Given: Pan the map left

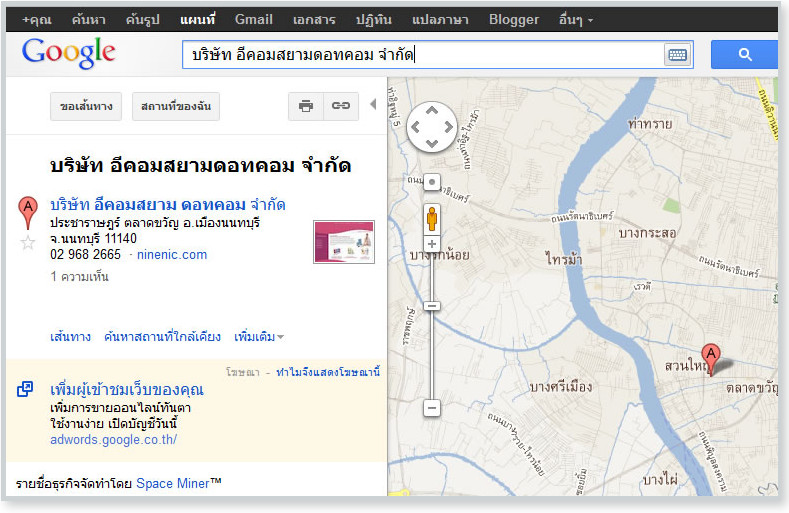Looking at the screenshot, I should click(x=415, y=127).
